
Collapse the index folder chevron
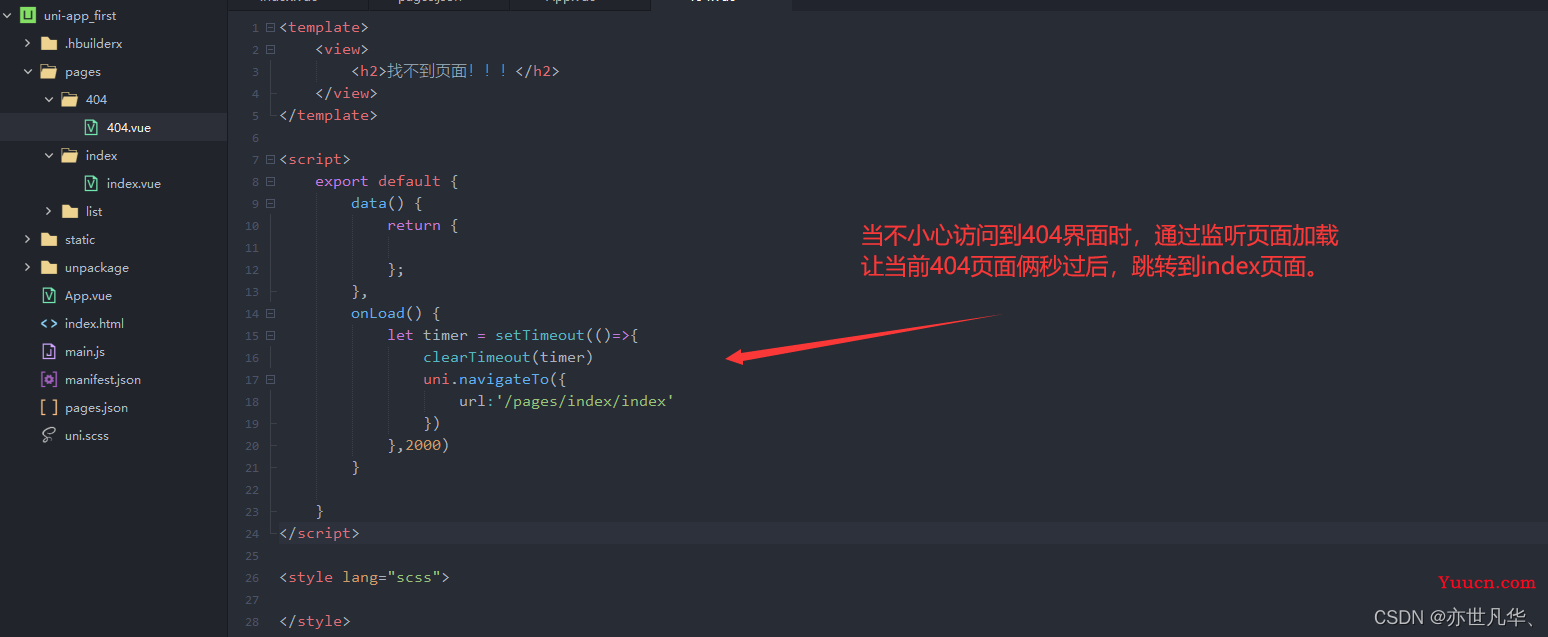49,156
